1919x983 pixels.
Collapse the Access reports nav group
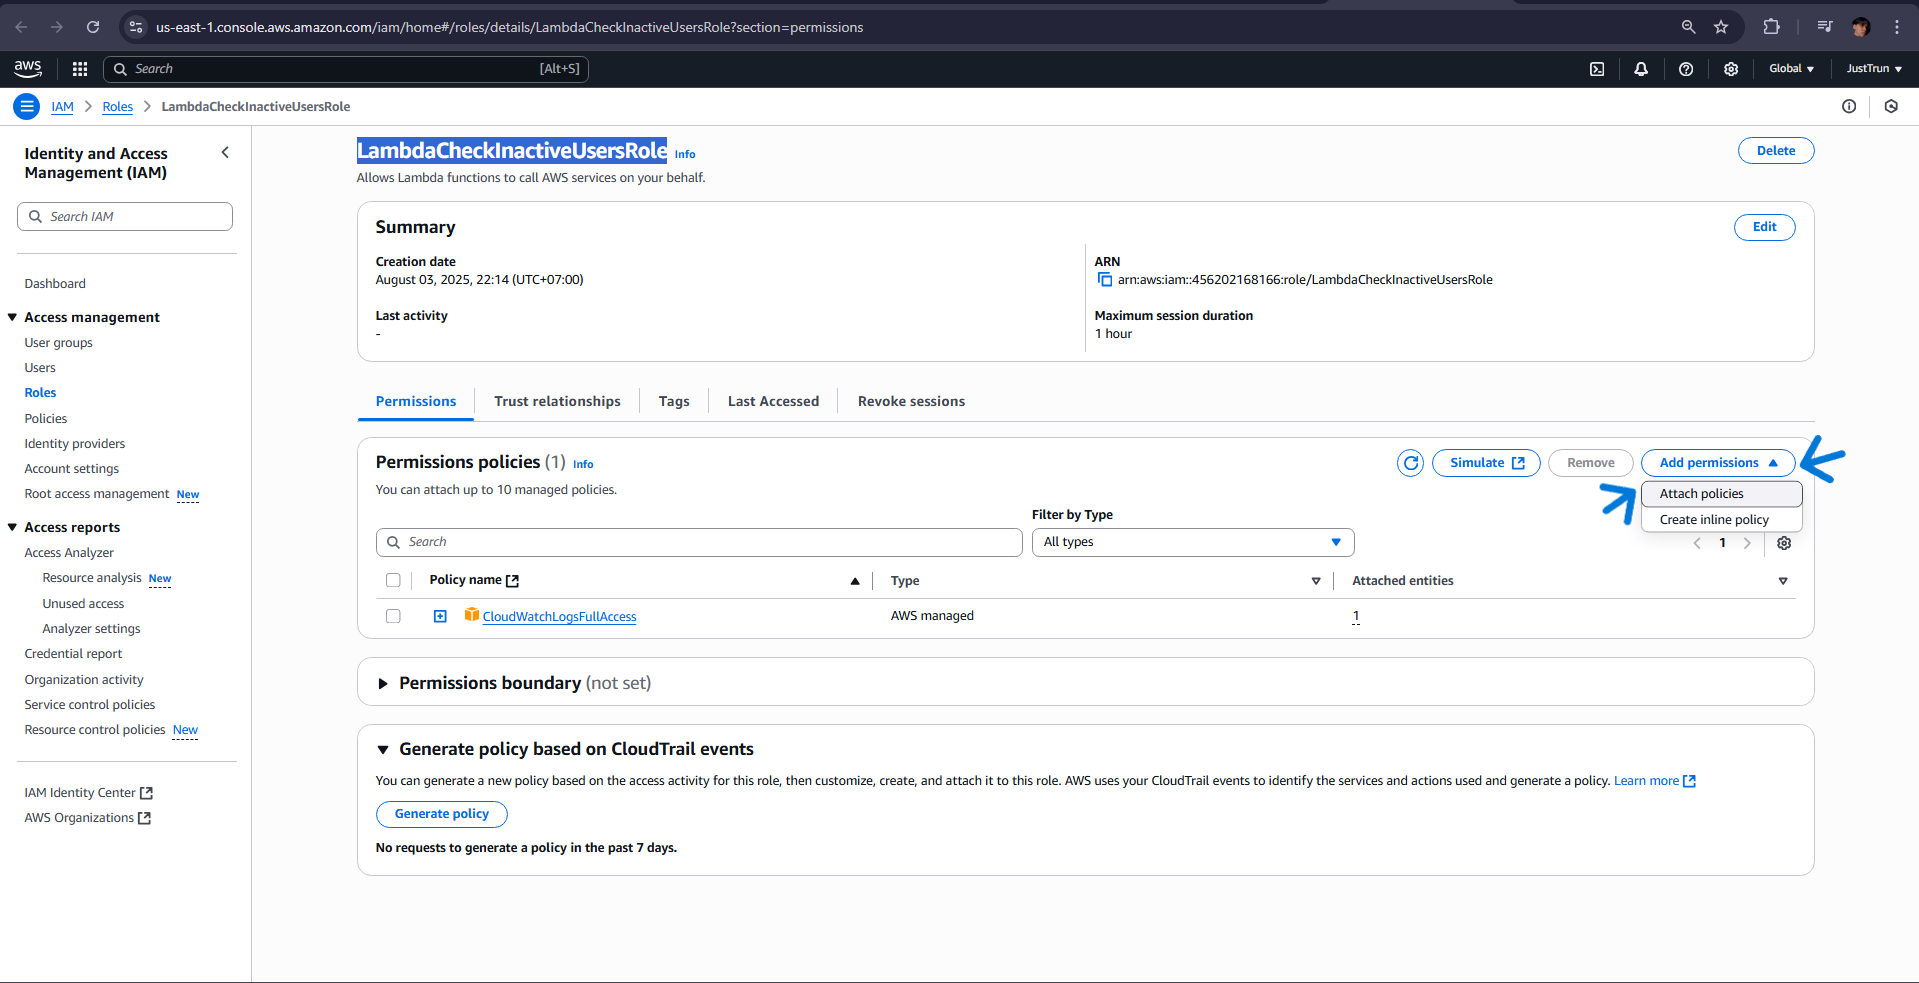coord(12,527)
